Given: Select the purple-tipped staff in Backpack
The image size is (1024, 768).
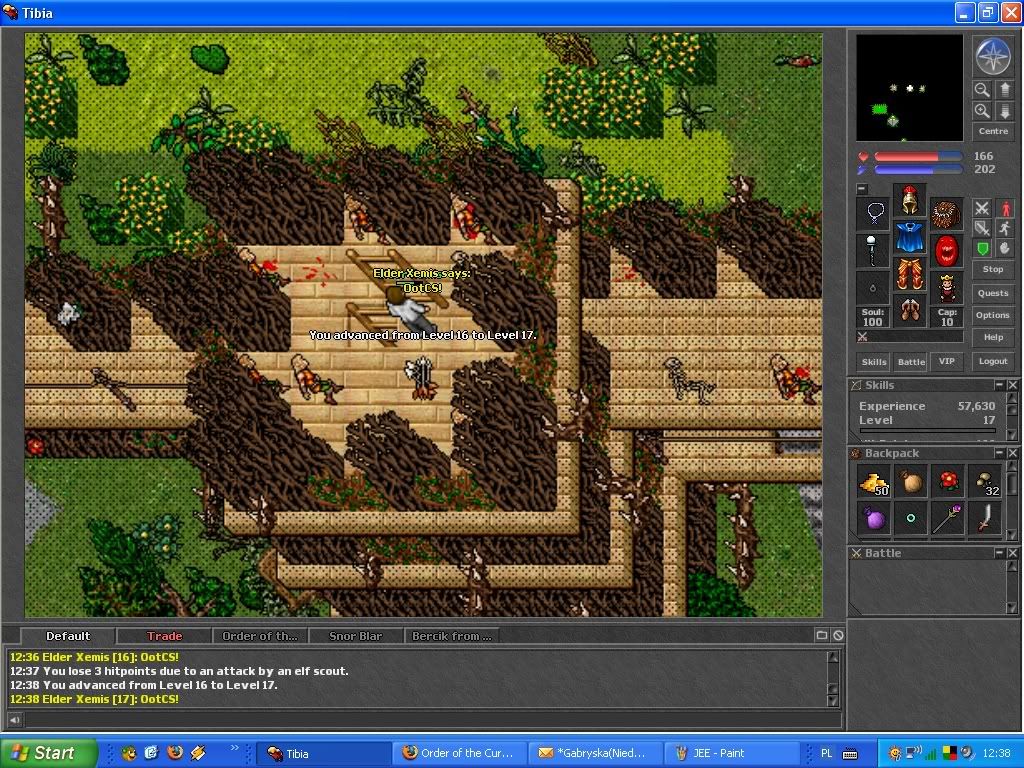Looking at the screenshot, I should [x=948, y=519].
